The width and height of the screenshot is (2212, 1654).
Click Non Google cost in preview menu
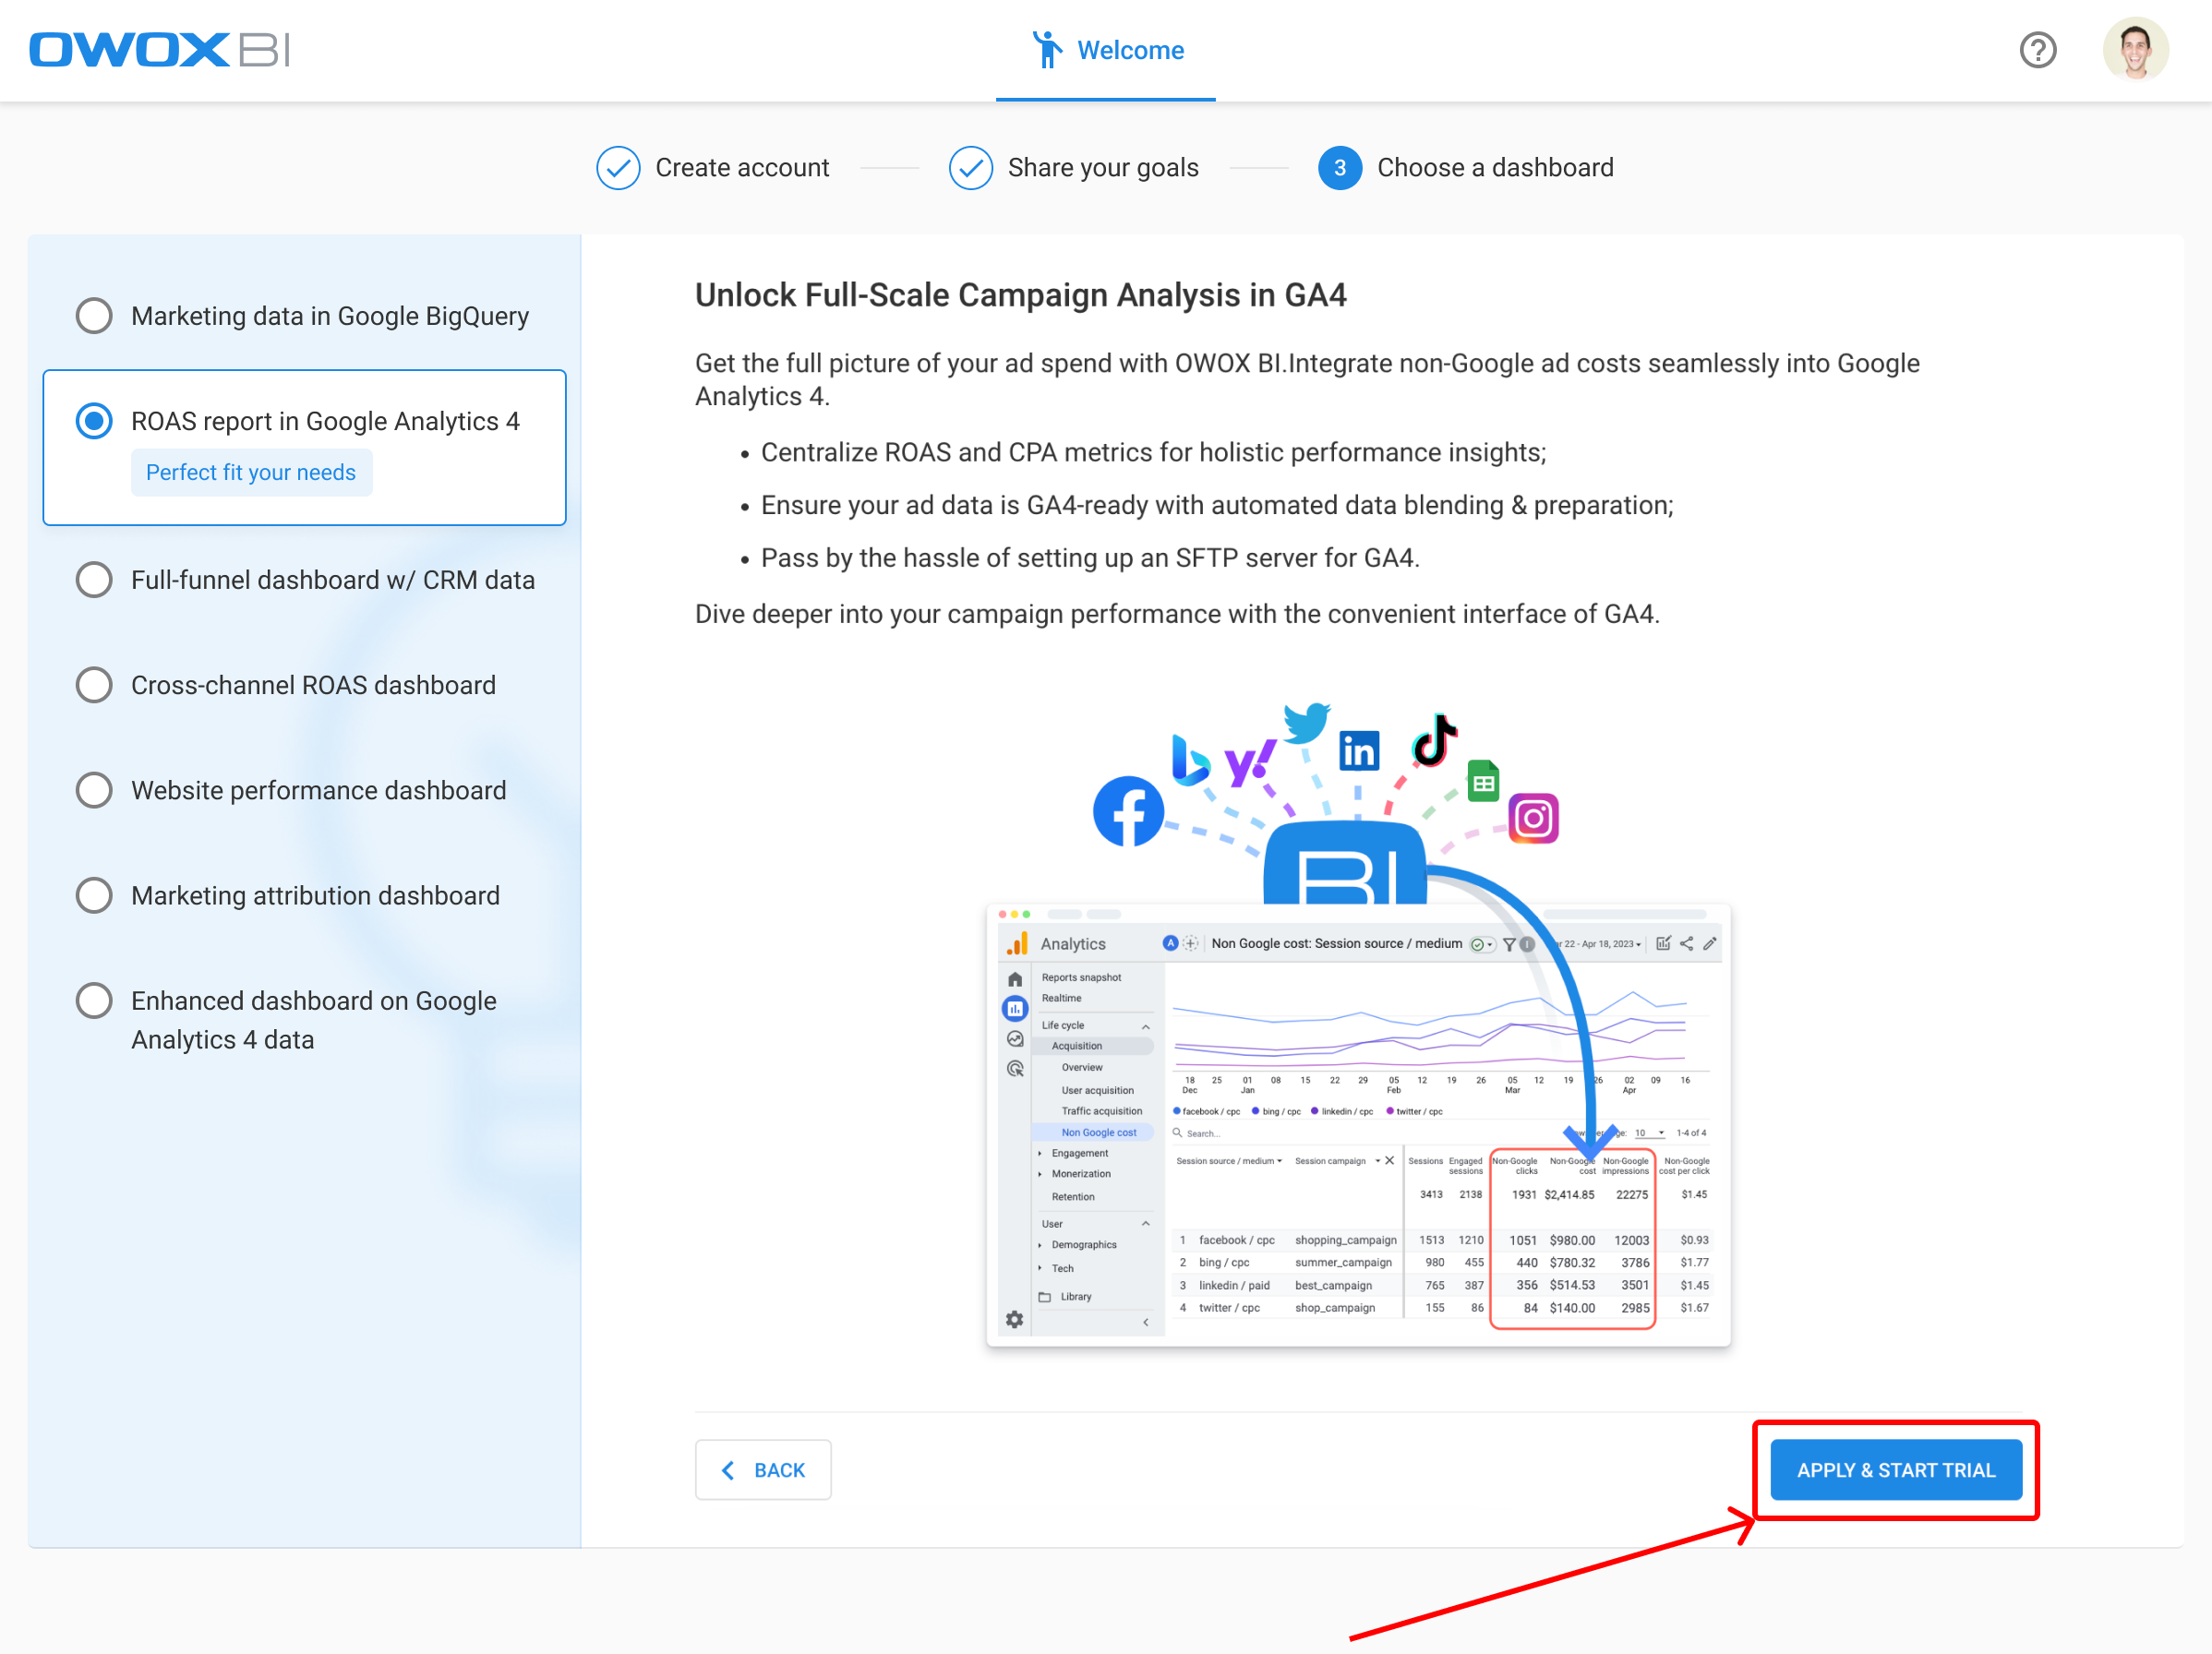point(1098,1132)
